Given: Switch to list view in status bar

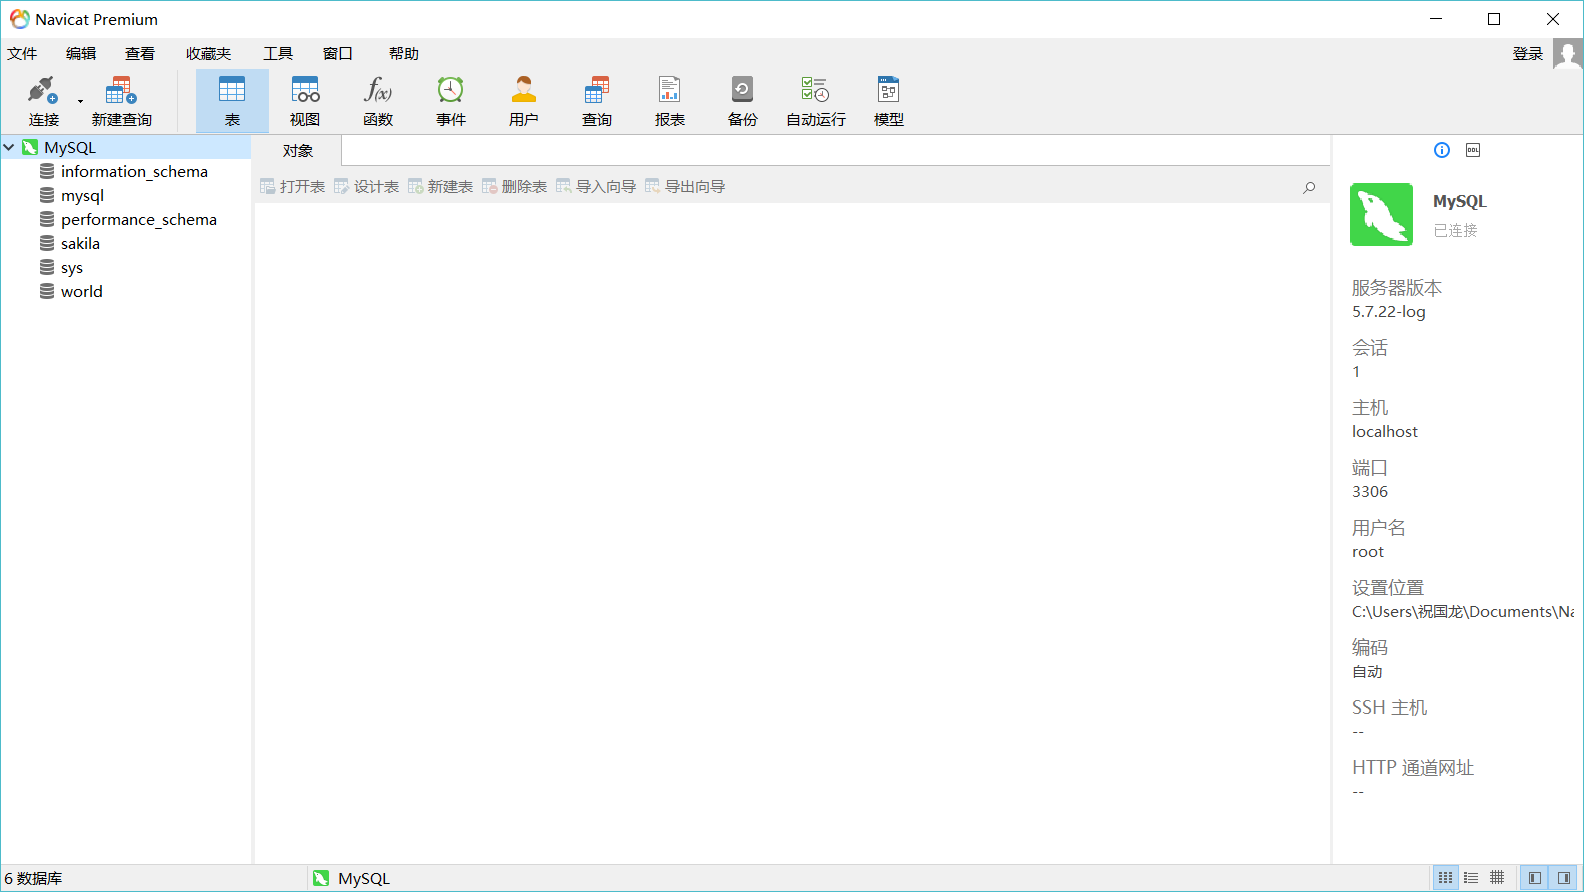Looking at the screenshot, I should pos(1471,878).
